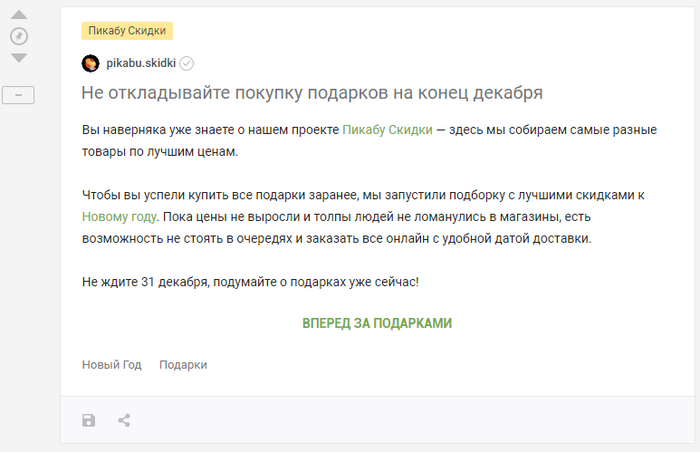Open the Пикабу Скидки yellow label
The height and width of the screenshot is (452, 700).
[127, 31]
